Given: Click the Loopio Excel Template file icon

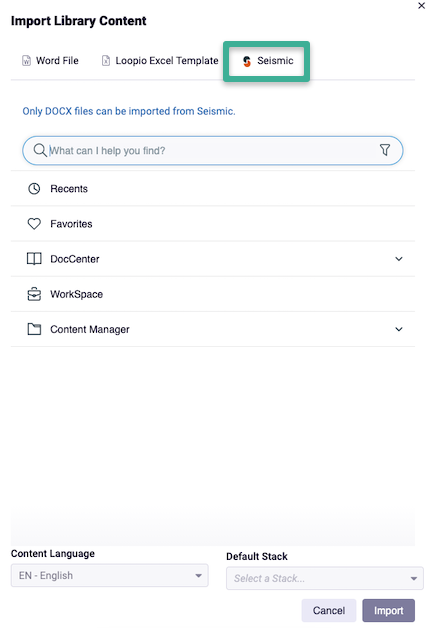Looking at the screenshot, I should pyautogui.click(x=106, y=60).
